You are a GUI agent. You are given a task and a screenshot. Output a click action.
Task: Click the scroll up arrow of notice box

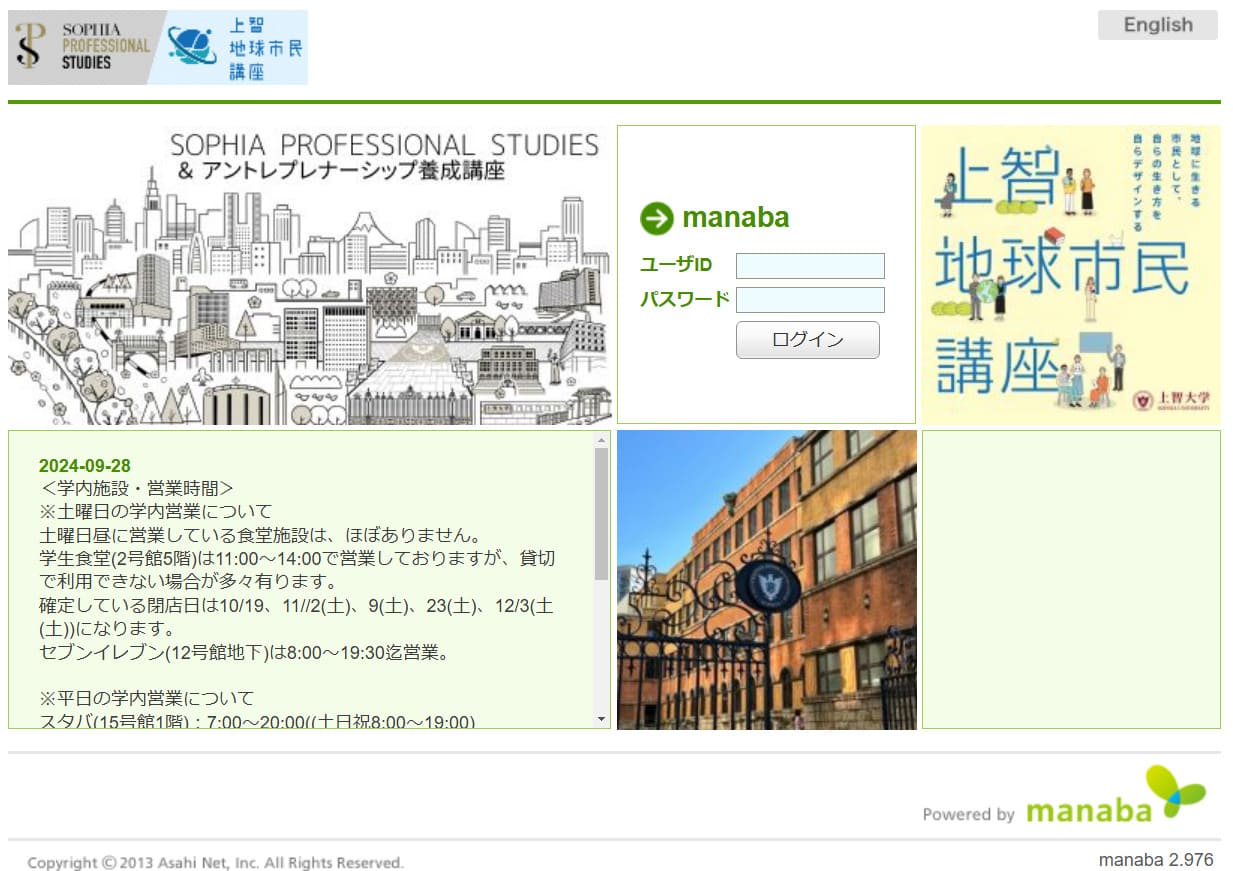(x=601, y=440)
